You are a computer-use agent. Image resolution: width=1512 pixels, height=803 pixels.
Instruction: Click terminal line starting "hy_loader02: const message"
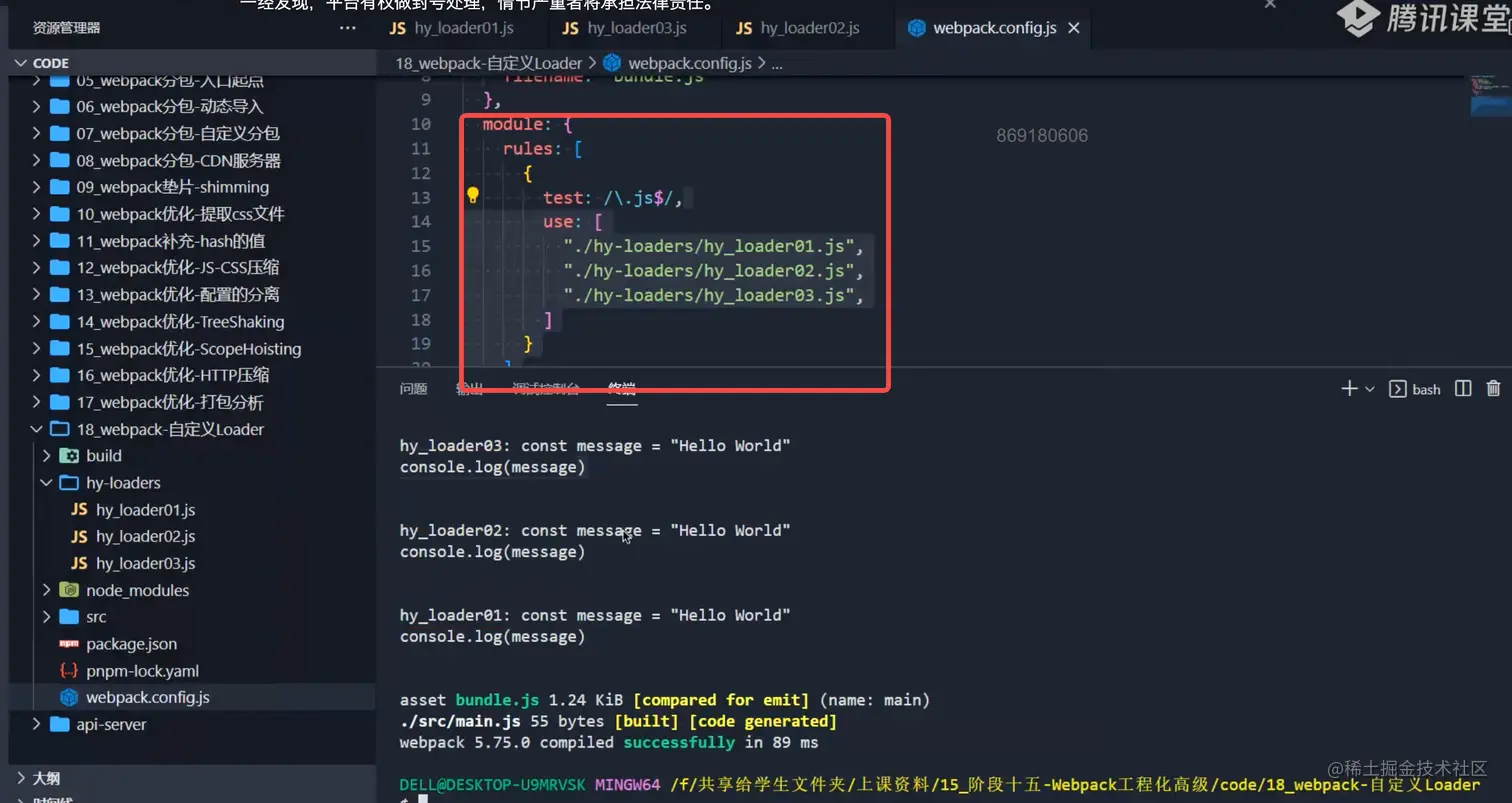(x=595, y=530)
